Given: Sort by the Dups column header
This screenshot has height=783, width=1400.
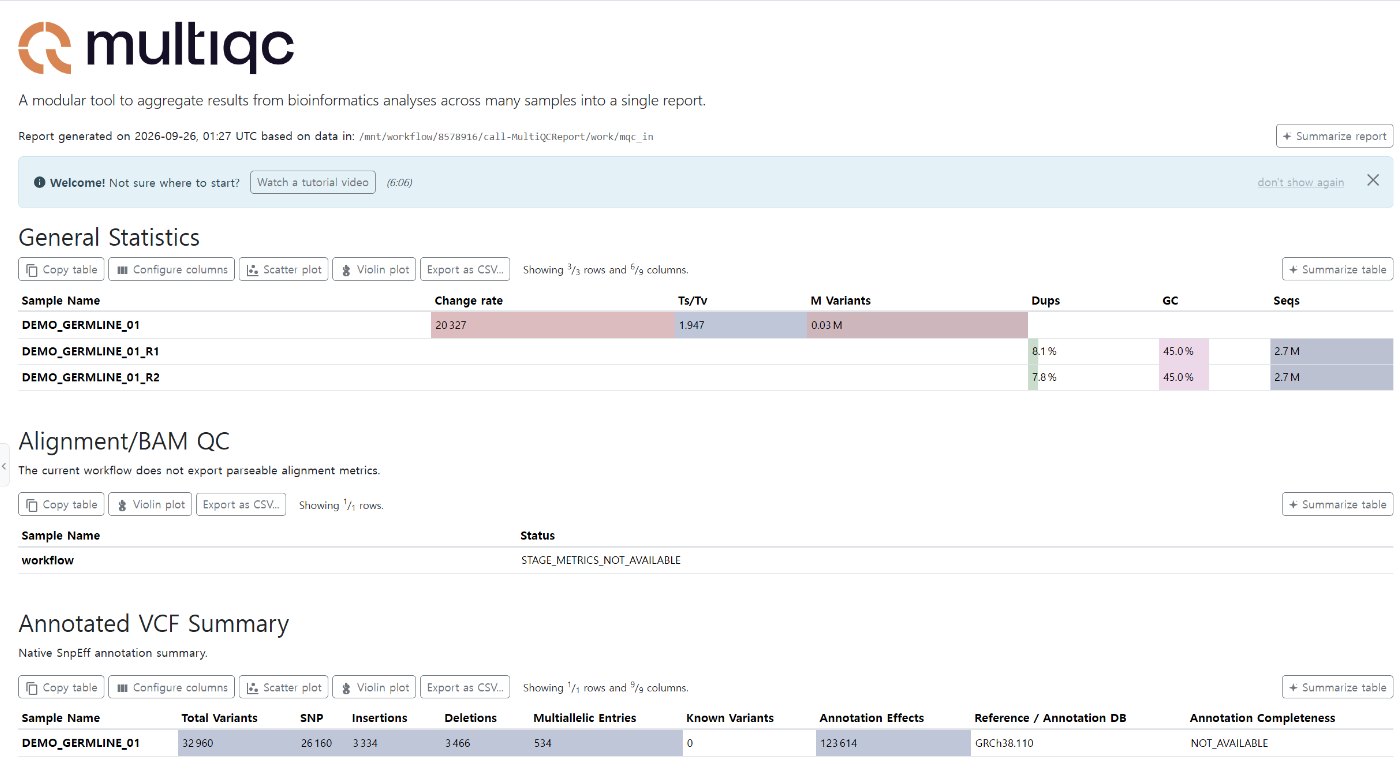Looking at the screenshot, I should (1046, 300).
